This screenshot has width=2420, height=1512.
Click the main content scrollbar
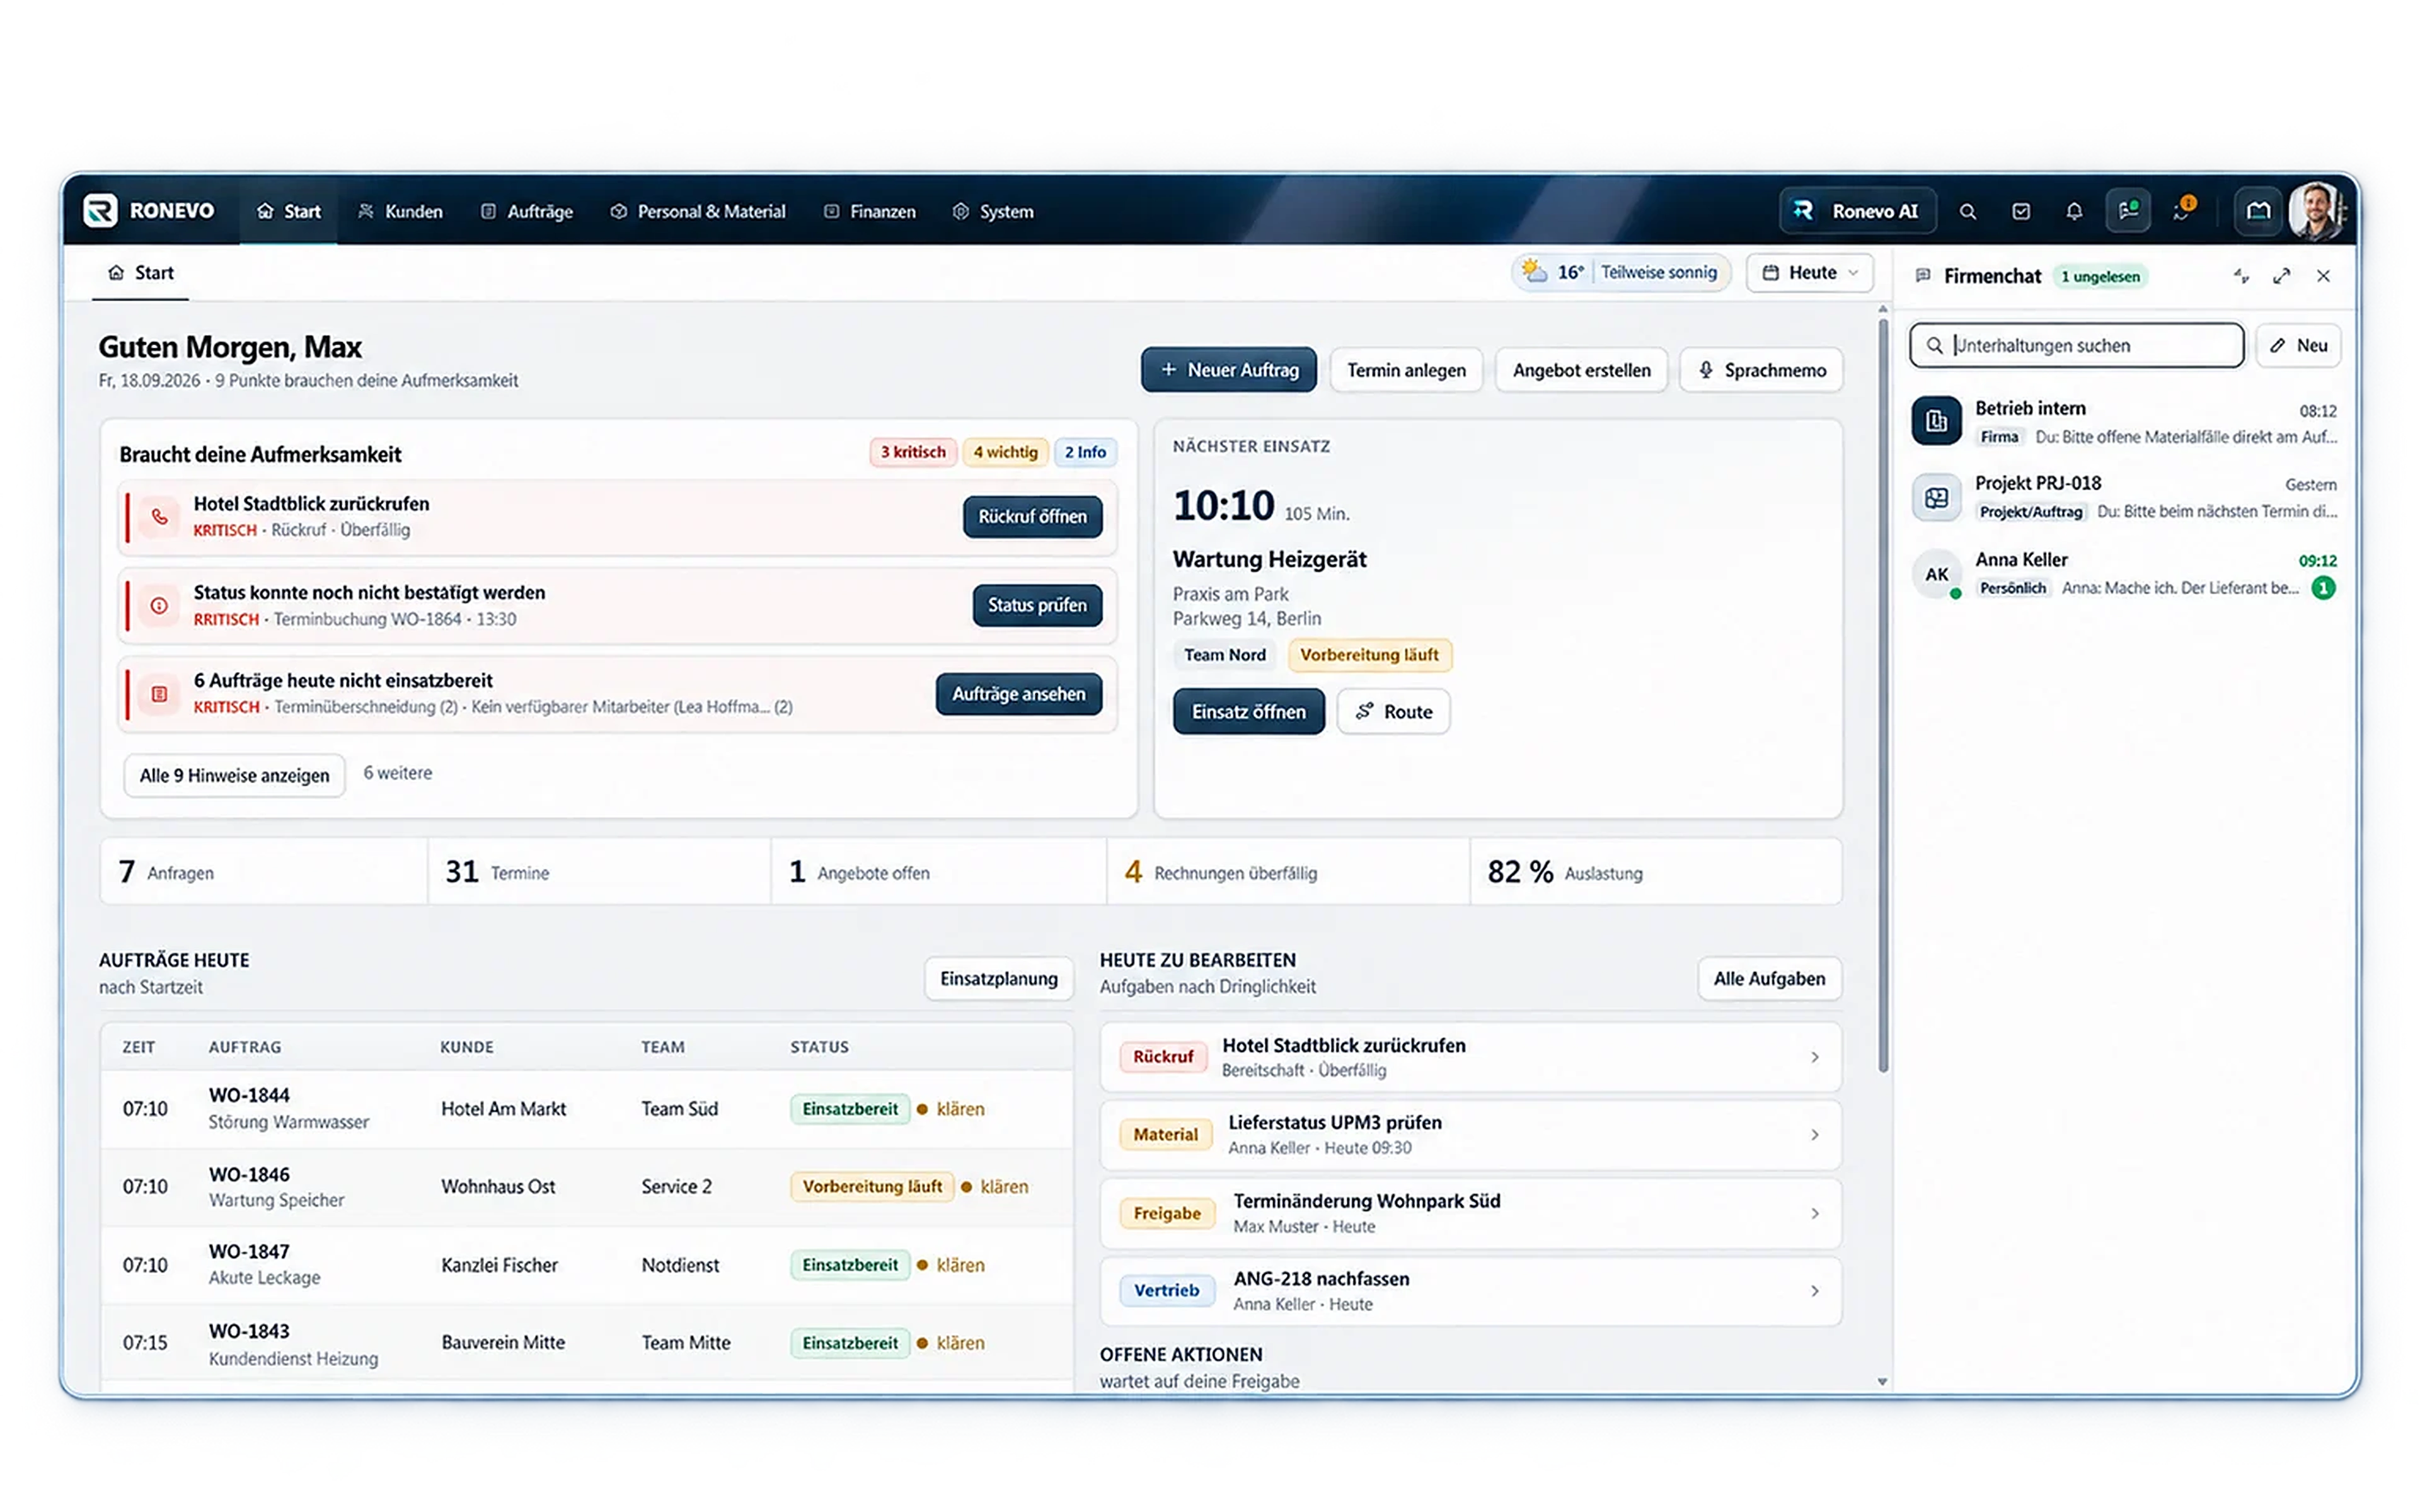pos(1883,695)
